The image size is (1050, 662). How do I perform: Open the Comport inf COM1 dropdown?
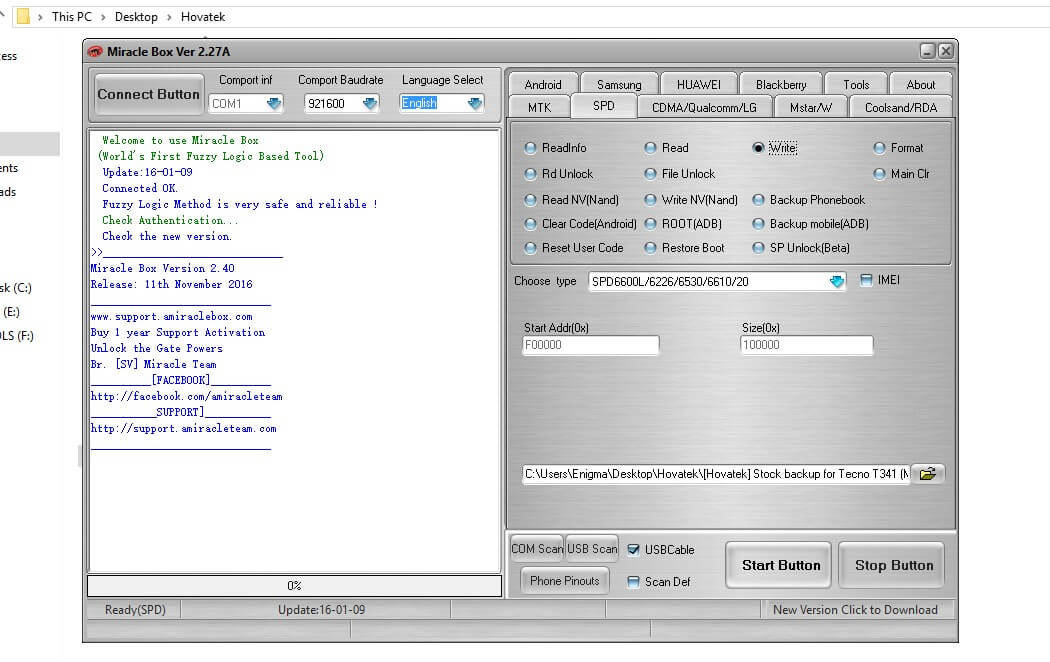point(273,103)
